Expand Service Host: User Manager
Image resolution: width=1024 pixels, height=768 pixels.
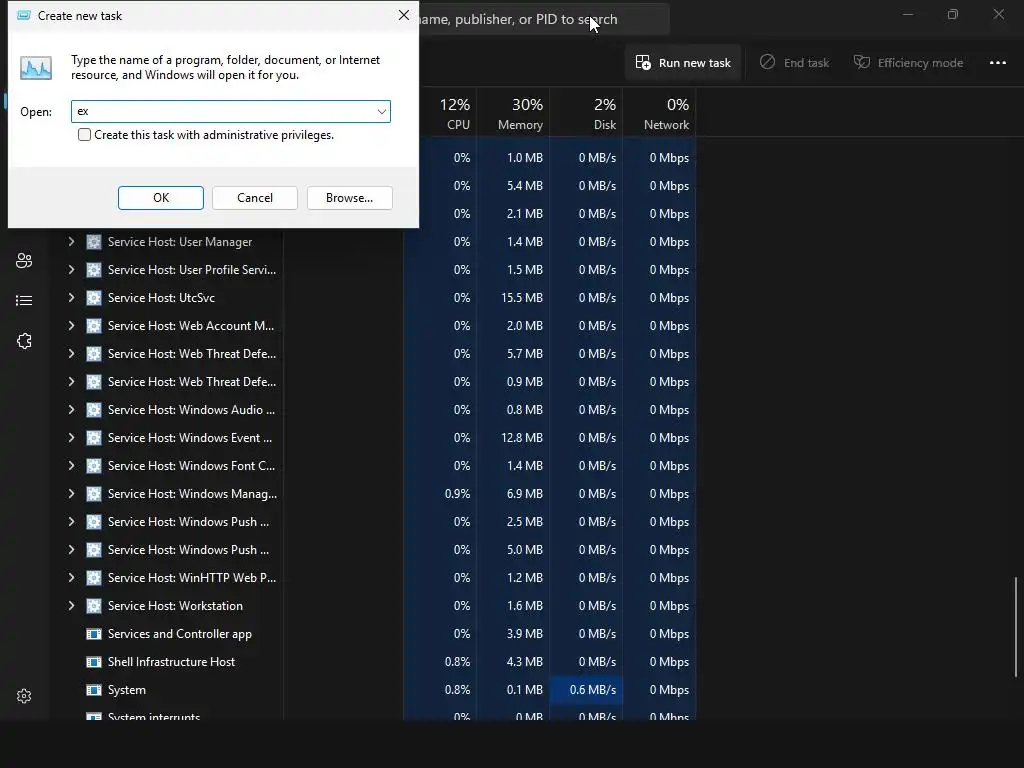click(71, 242)
